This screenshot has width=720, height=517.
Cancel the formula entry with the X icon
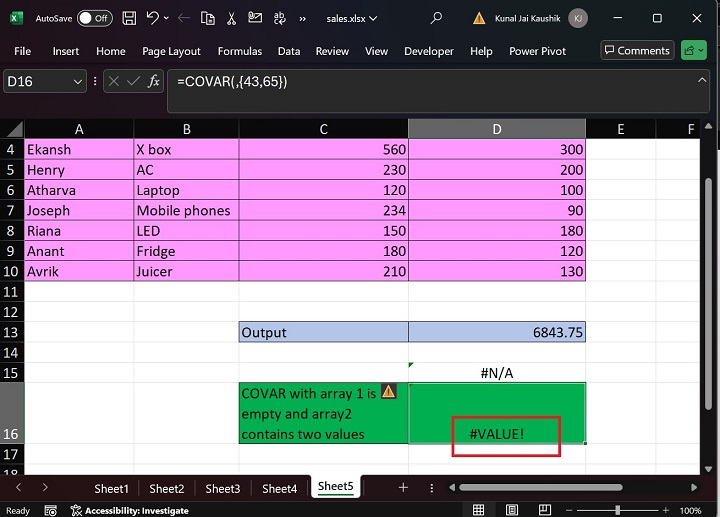click(x=113, y=82)
